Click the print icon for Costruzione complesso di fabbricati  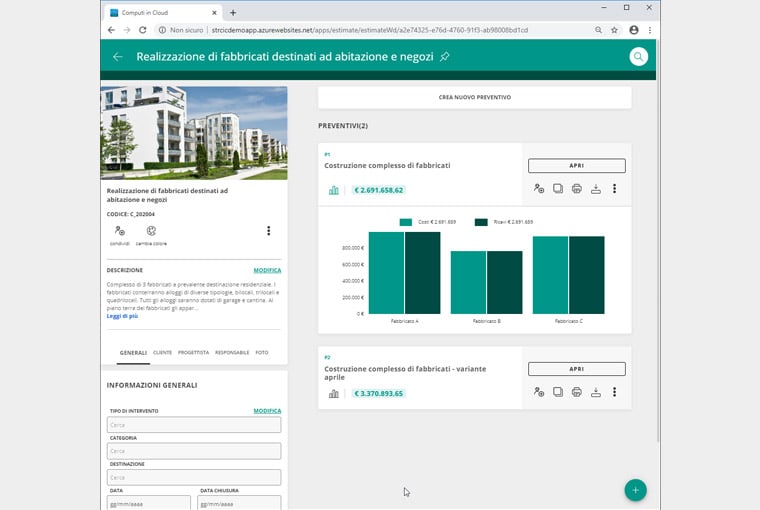tap(577, 189)
